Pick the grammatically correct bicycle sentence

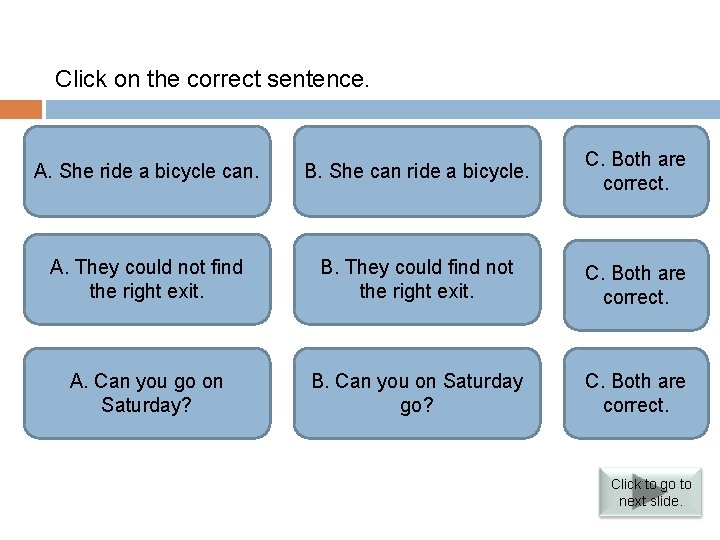point(417,171)
